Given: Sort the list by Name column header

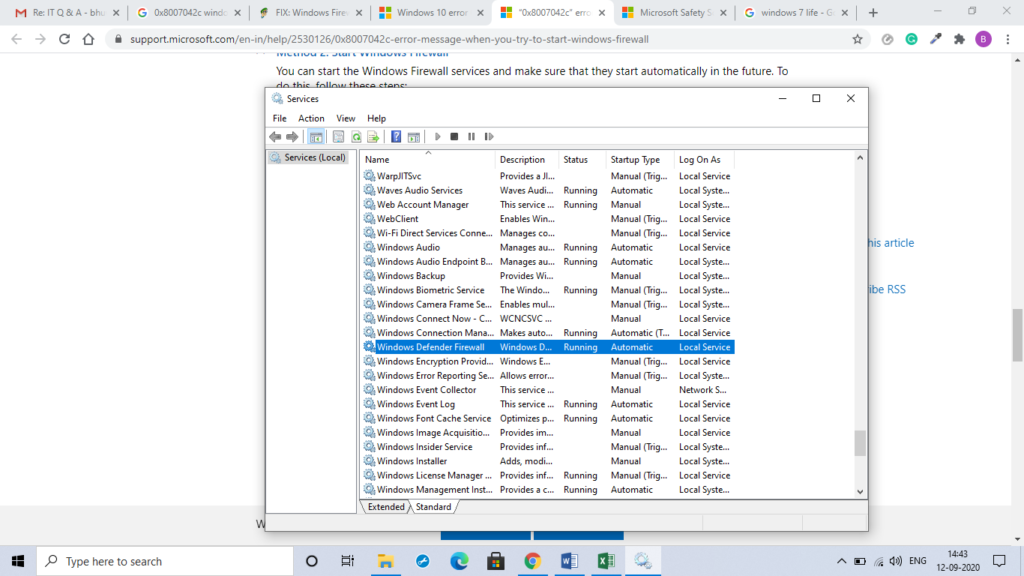Looking at the screenshot, I should click(x=377, y=159).
